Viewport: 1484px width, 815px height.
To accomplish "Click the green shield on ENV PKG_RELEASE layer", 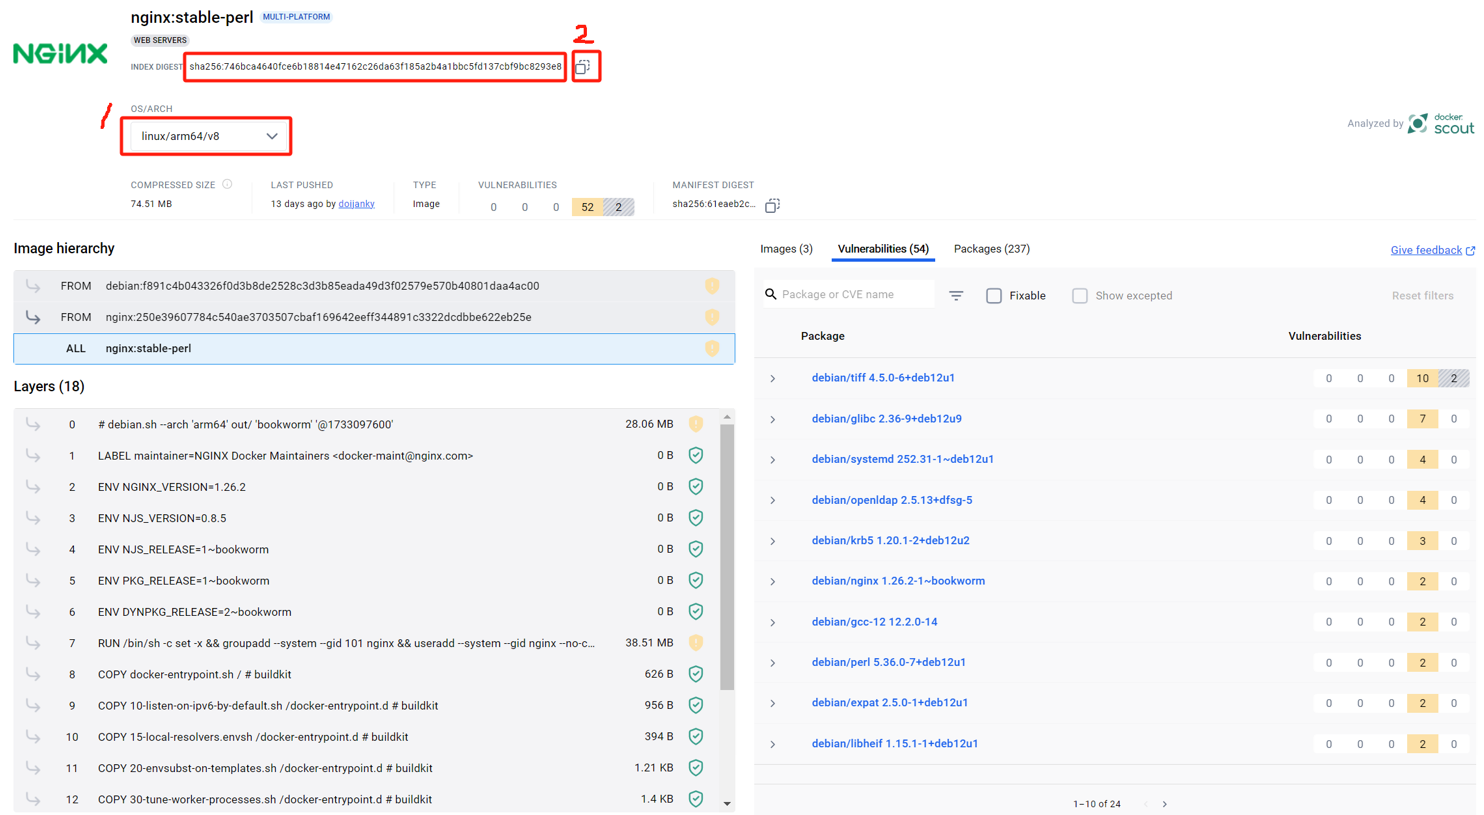I will (x=696, y=580).
